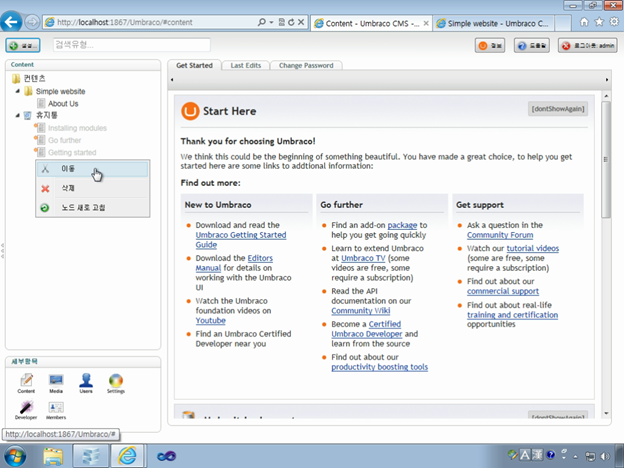Click the blue help button in header
Screen dimensions: 624x468
tap(532, 46)
